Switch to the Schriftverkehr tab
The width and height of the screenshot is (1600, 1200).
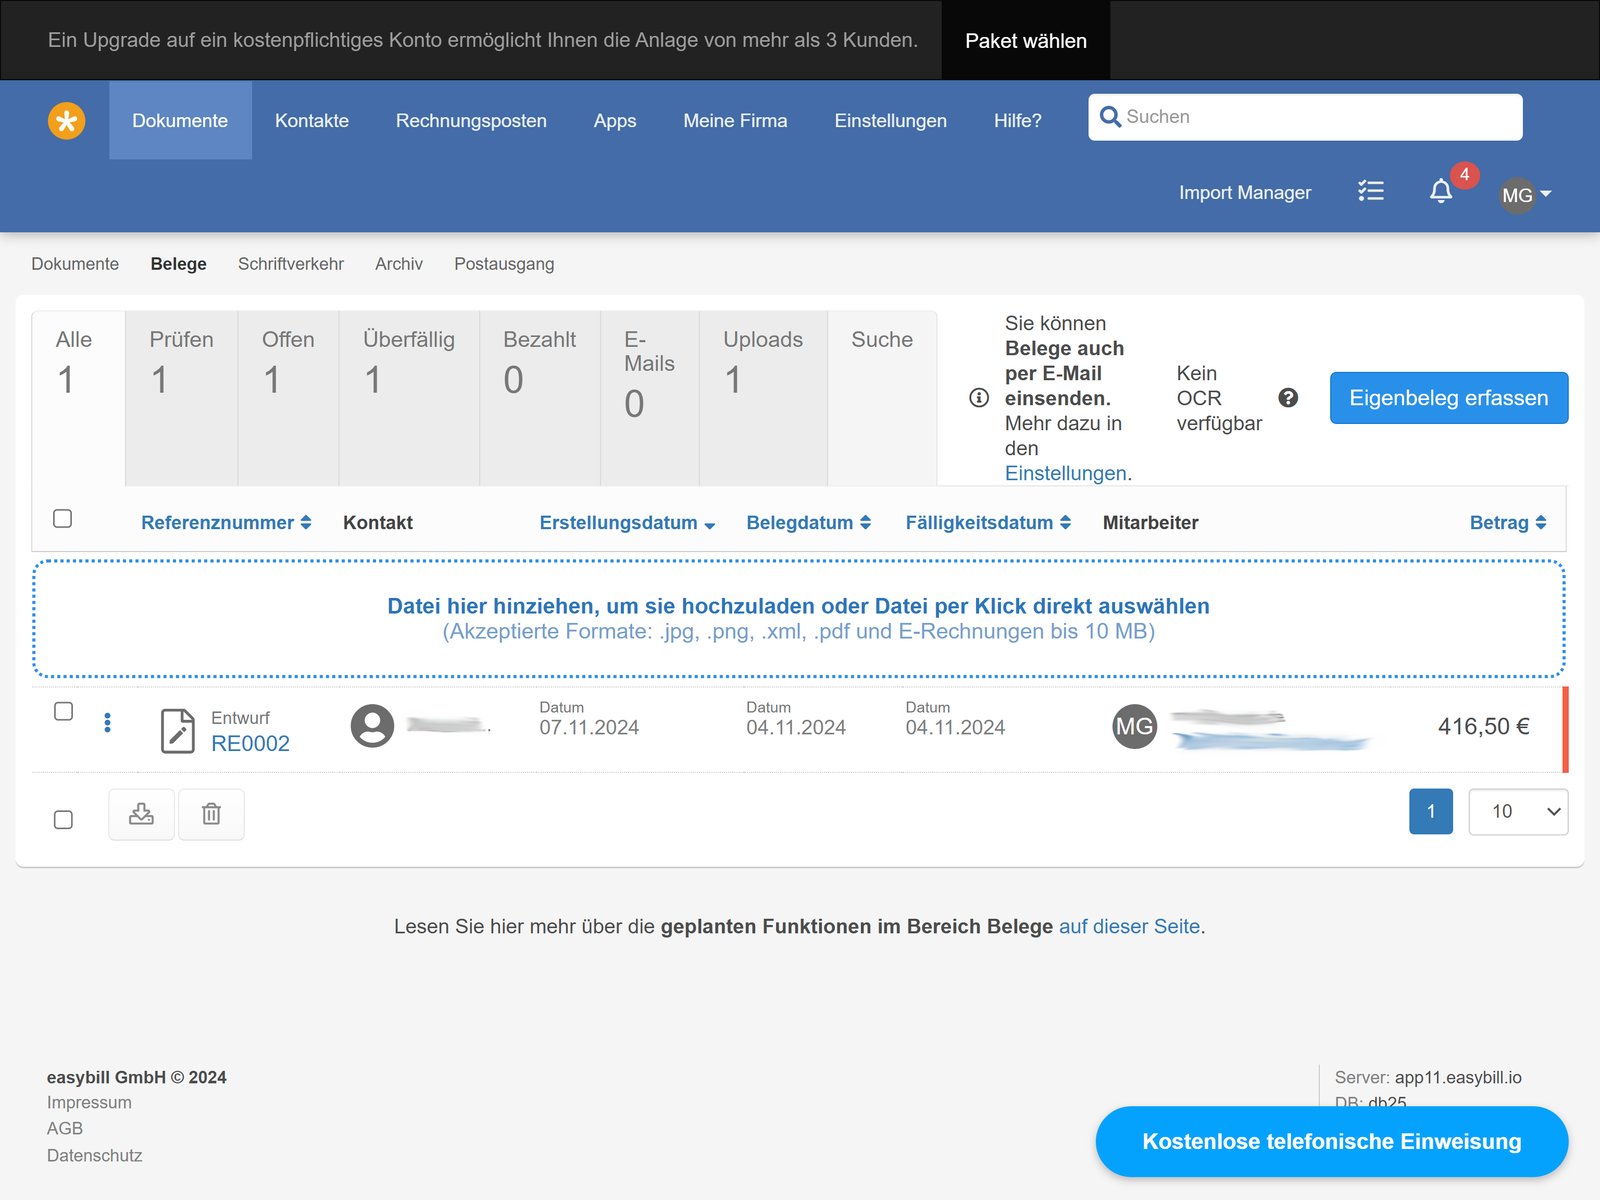point(290,264)
